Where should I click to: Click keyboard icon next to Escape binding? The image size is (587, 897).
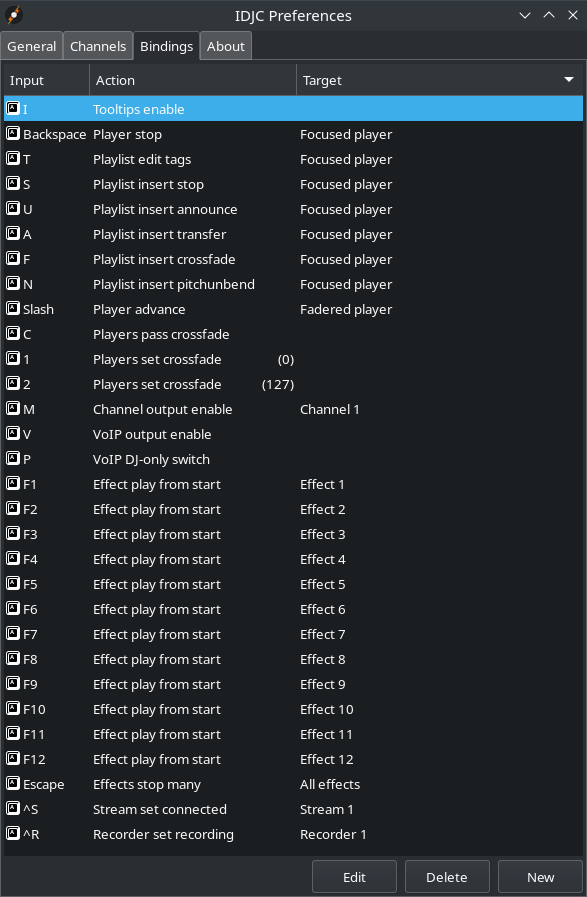pyautogui.click(x=13, y=784)
